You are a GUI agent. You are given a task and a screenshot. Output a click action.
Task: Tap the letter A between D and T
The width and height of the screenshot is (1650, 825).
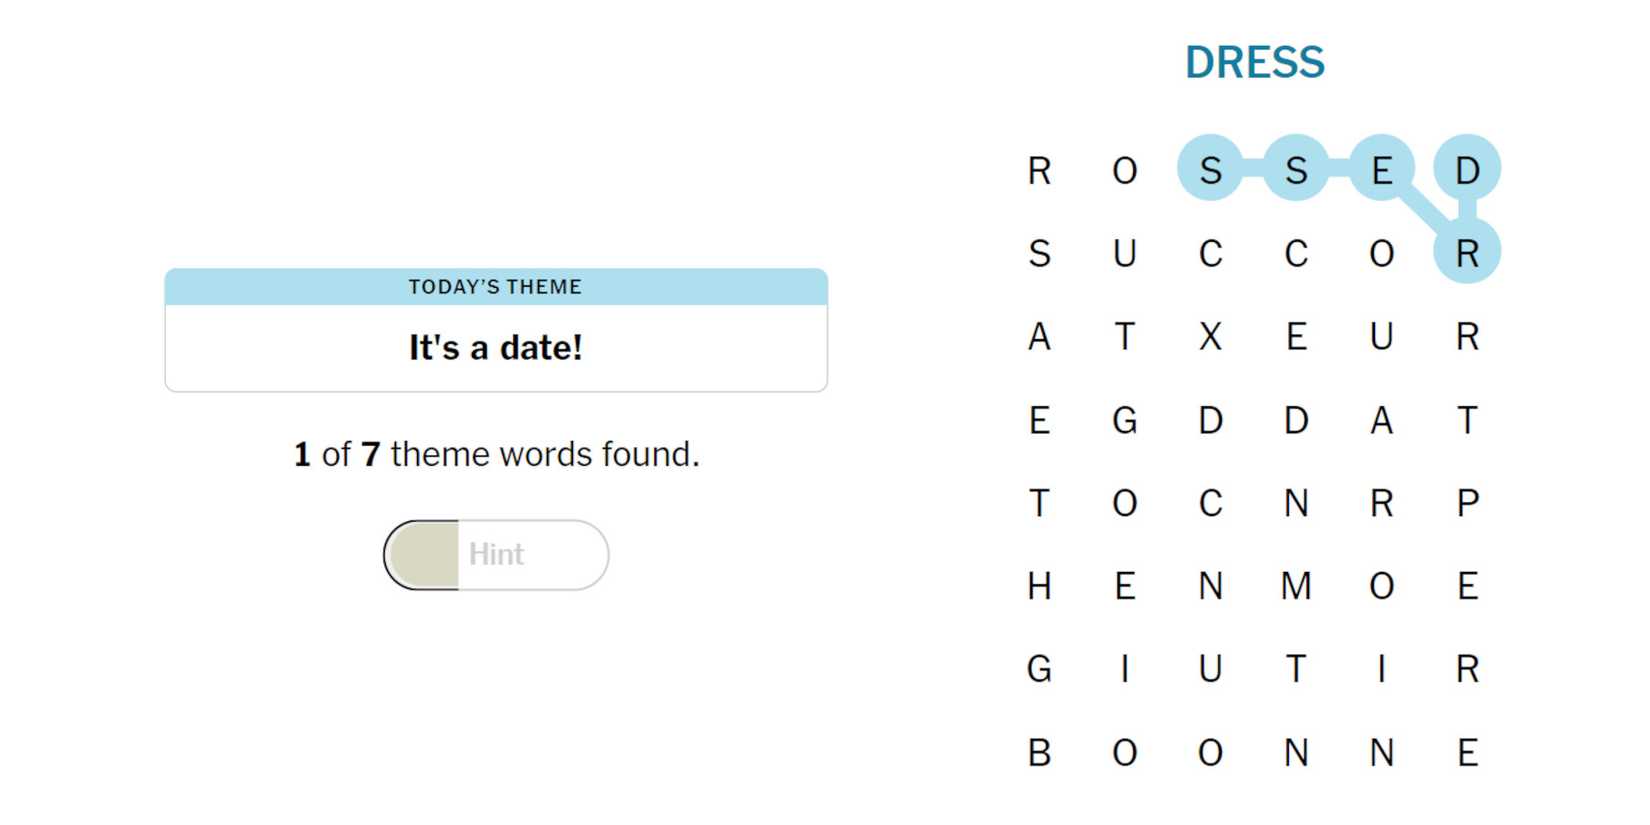[1382, 420]
